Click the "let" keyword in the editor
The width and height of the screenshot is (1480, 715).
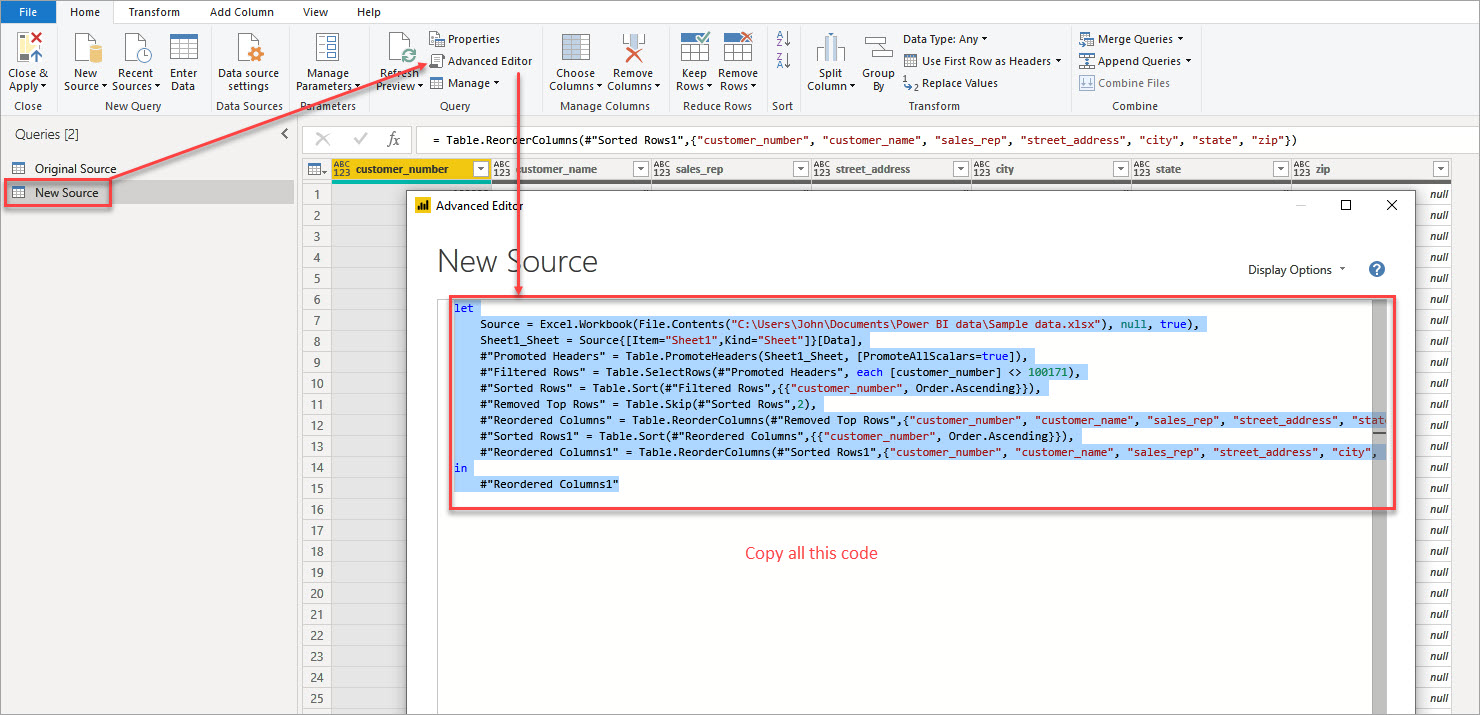point(464,308)
